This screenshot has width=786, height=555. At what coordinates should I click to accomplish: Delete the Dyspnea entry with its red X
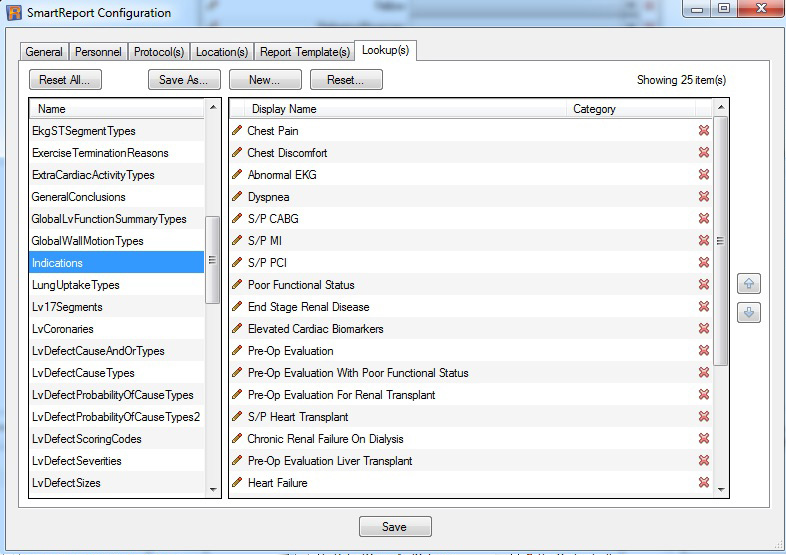tap(704, 196)
